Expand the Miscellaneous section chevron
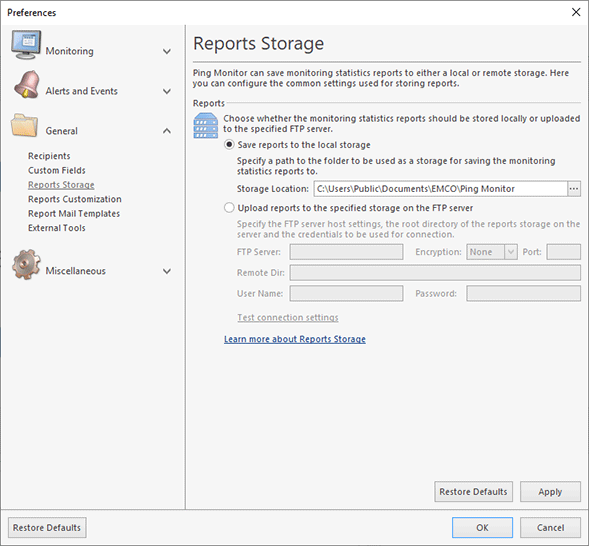 tap(167, 271)
